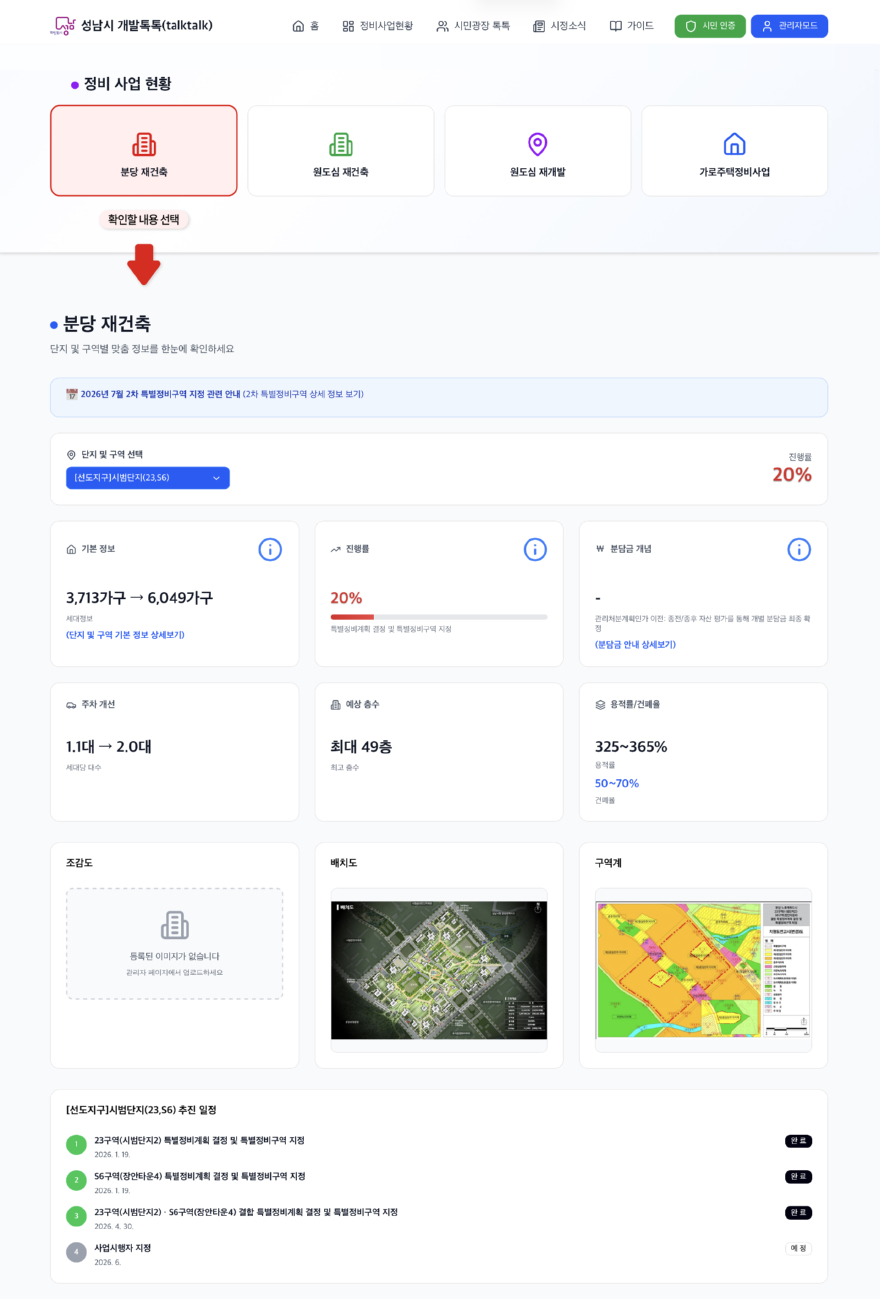Click the 사업시행자 지정 schedule item
Screen dimensions: 880x1299
123,1248
